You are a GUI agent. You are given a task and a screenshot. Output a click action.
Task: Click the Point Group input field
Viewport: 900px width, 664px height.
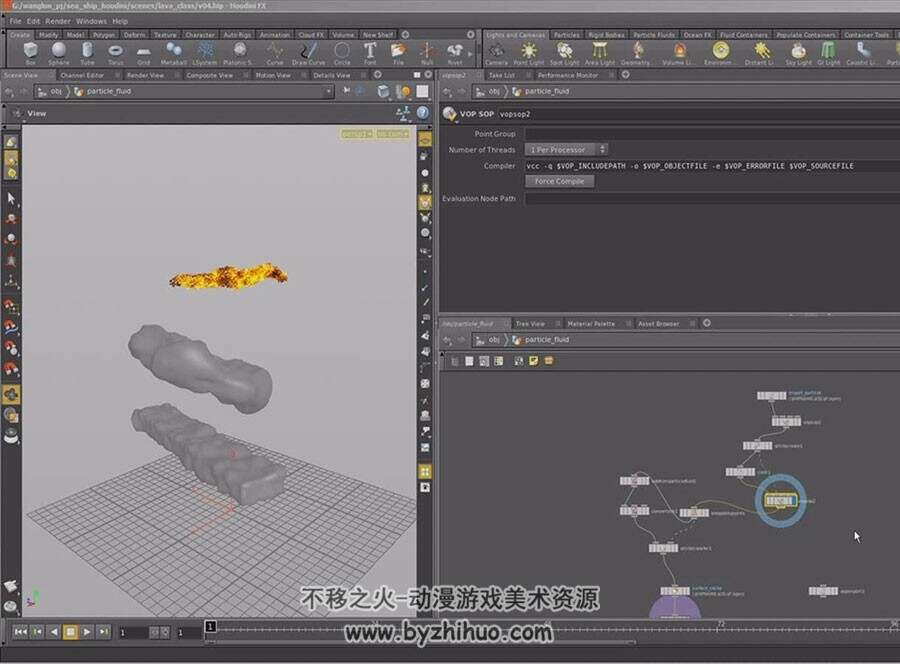(x=712, y=134)
